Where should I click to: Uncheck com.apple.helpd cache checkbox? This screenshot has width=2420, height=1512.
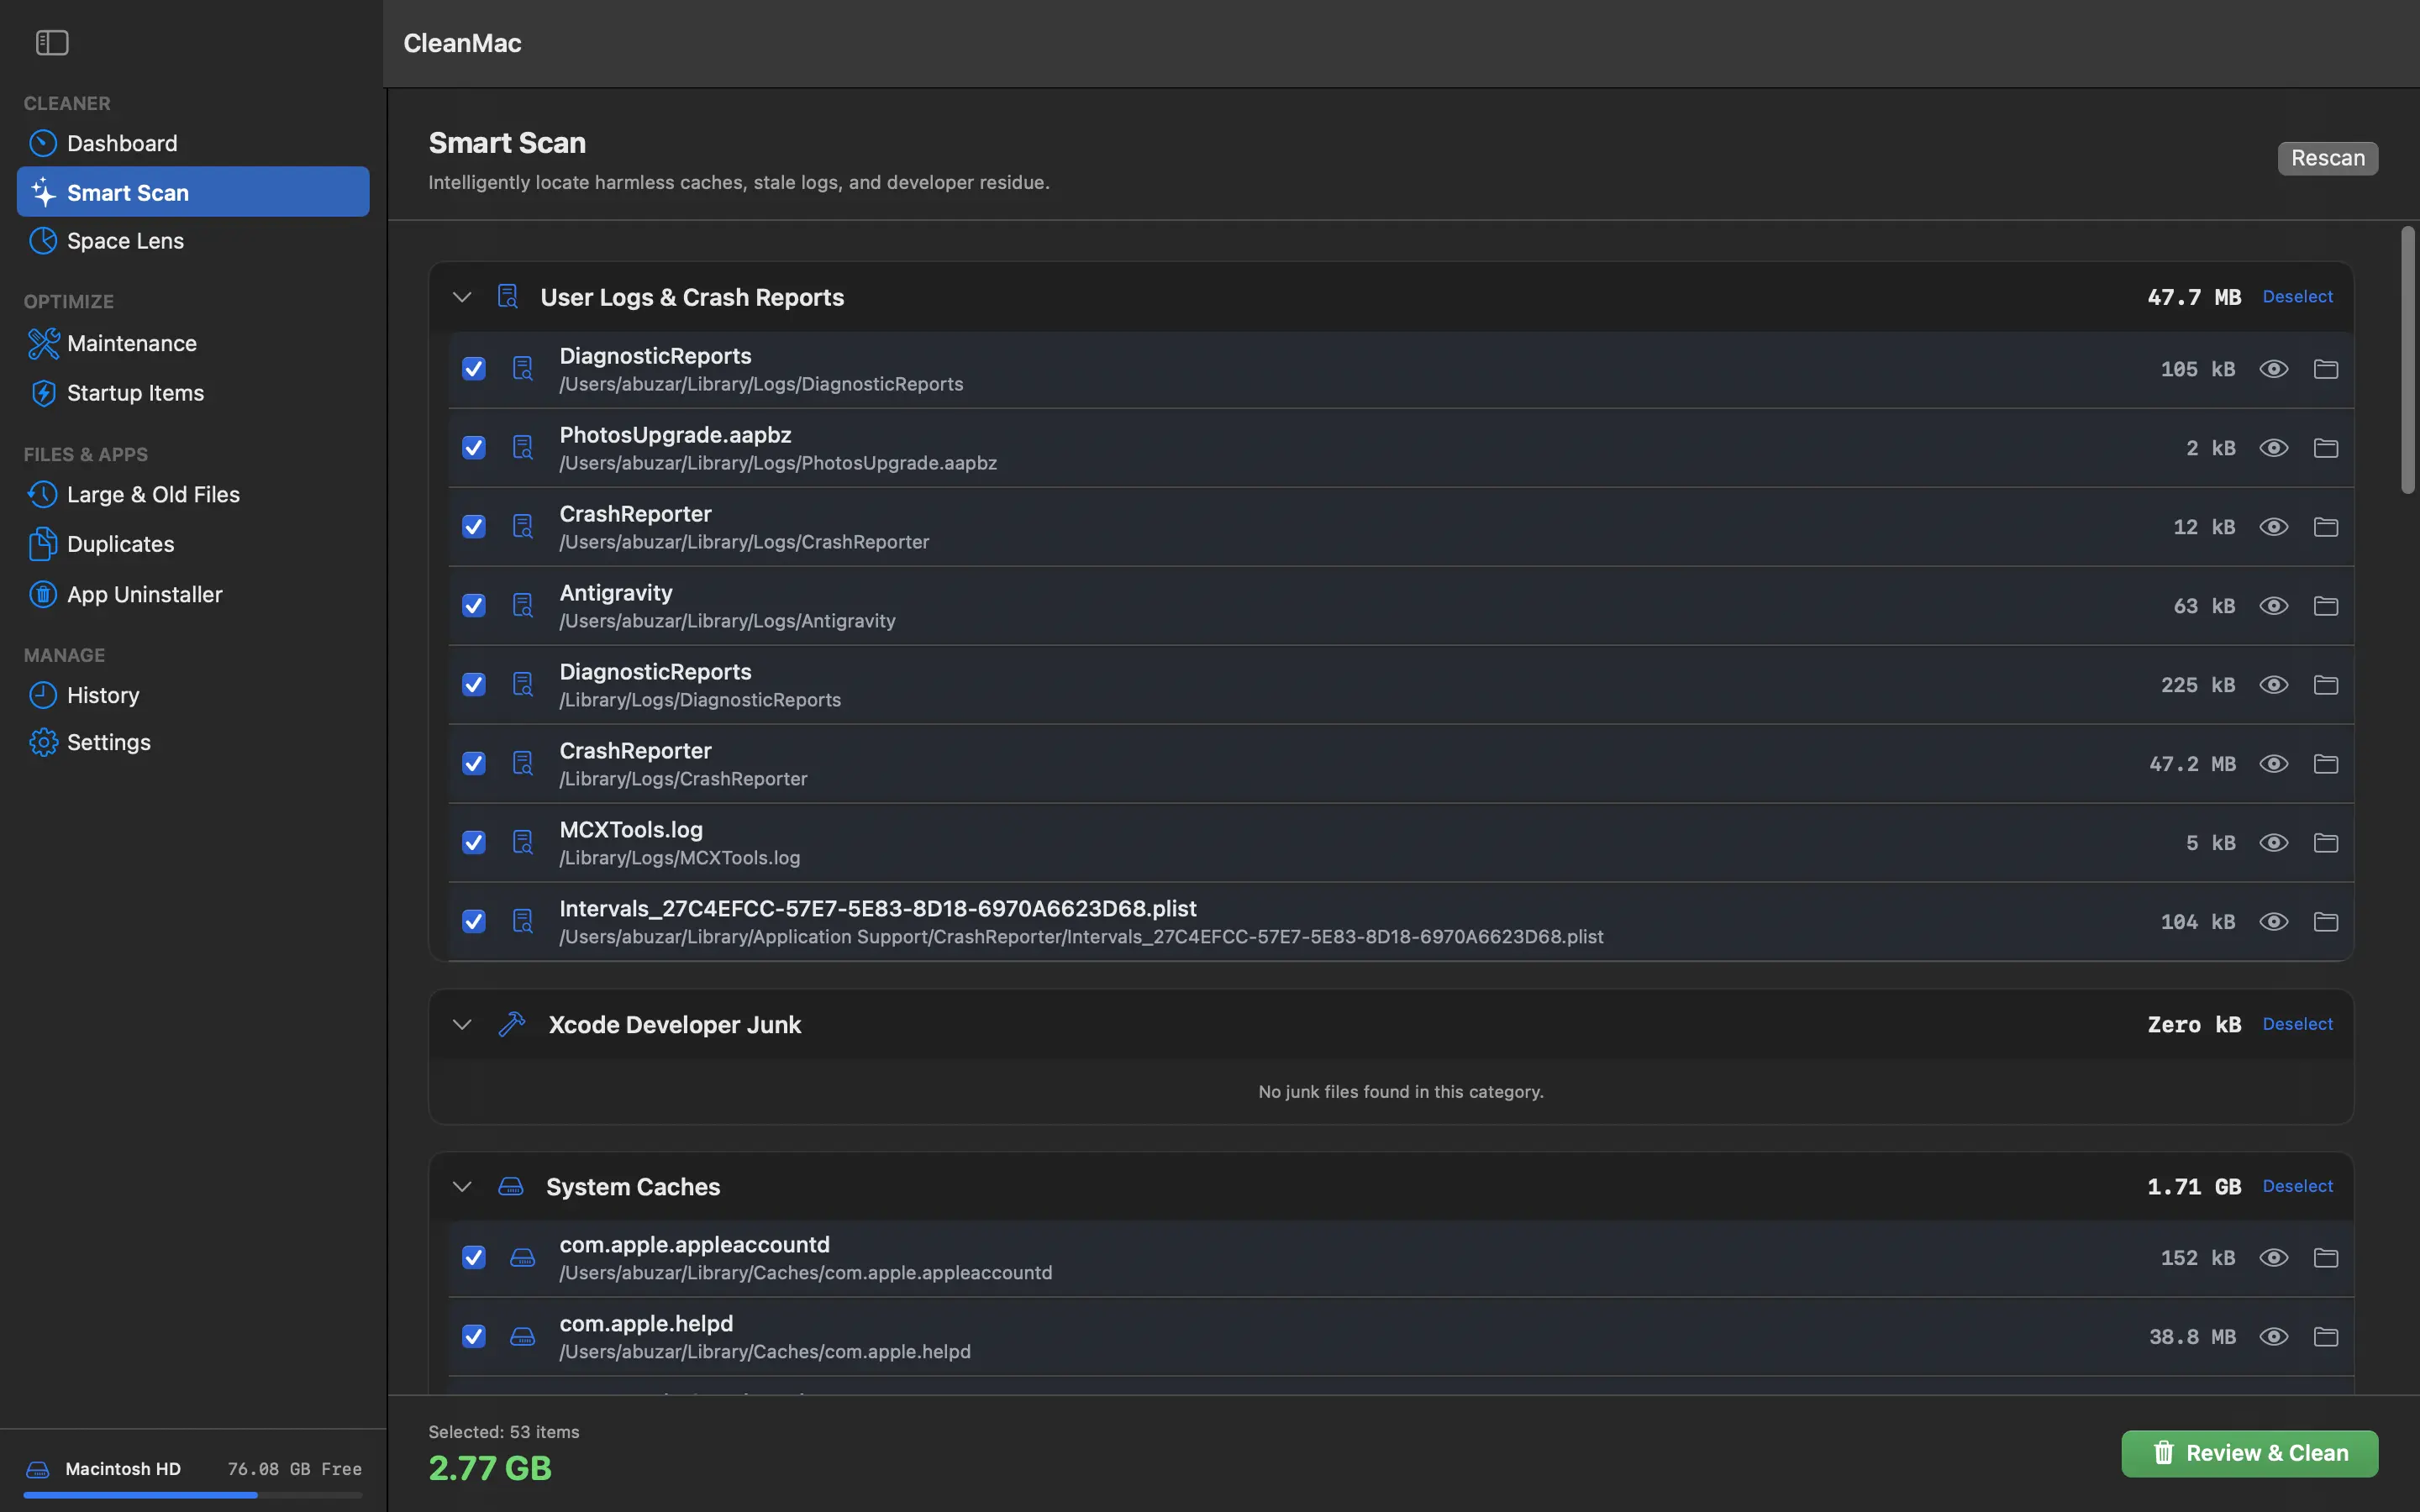pyautogui.click(x=474, y=1337)
